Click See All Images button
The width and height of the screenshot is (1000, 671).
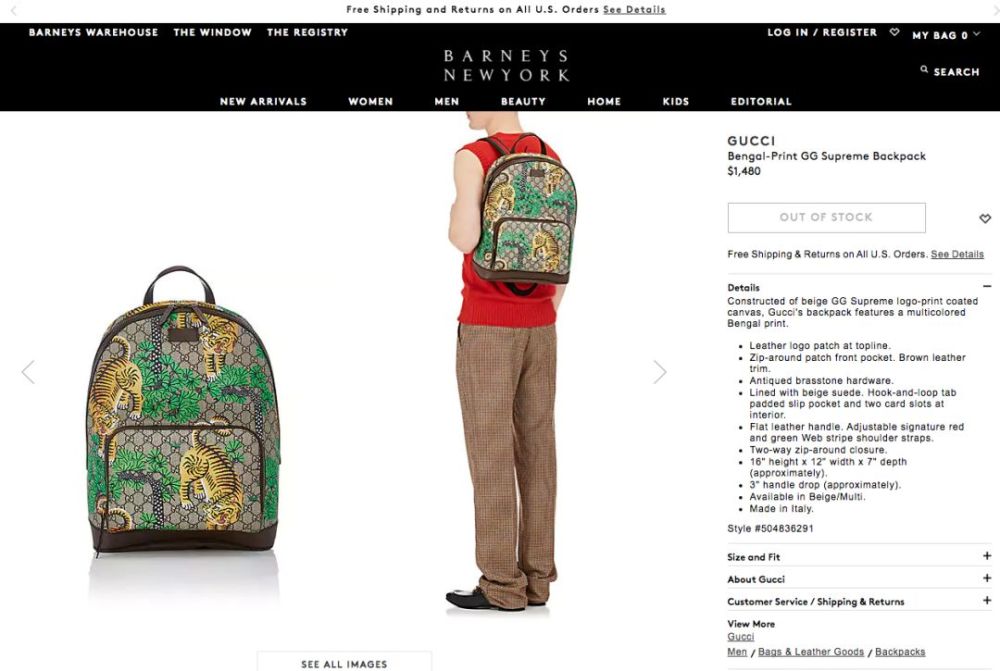click(344, 662)
